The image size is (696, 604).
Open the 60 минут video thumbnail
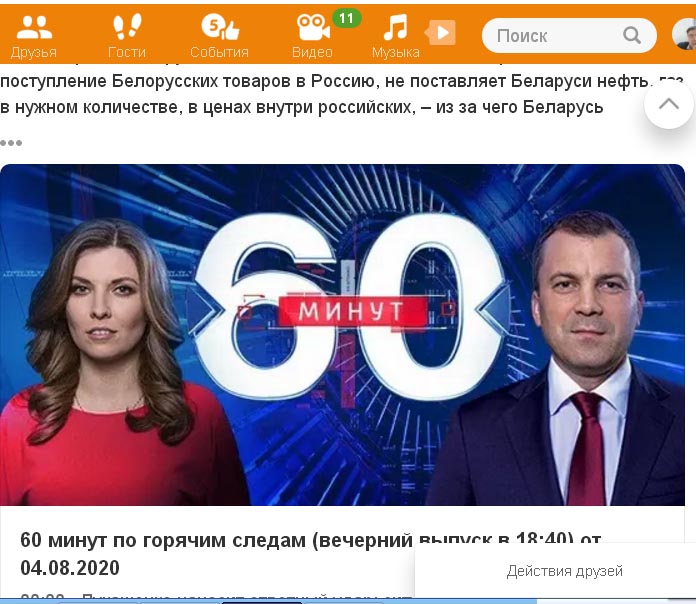pos(342,335)
